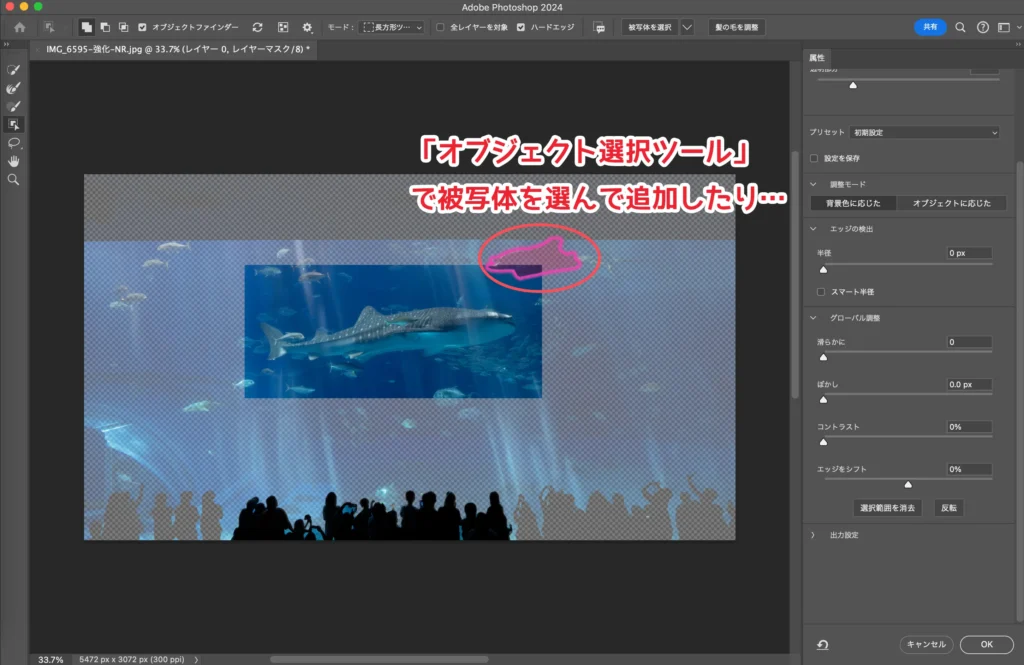The image size is (1024, 665).
Task: Click the Object Finder refresh icon
Action: coord(257,27)
